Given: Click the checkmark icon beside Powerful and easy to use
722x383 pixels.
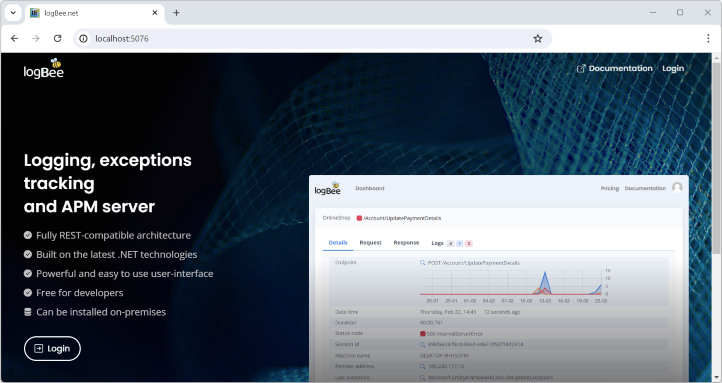Looking at the screenshot, I should click(x=28, y=273).
